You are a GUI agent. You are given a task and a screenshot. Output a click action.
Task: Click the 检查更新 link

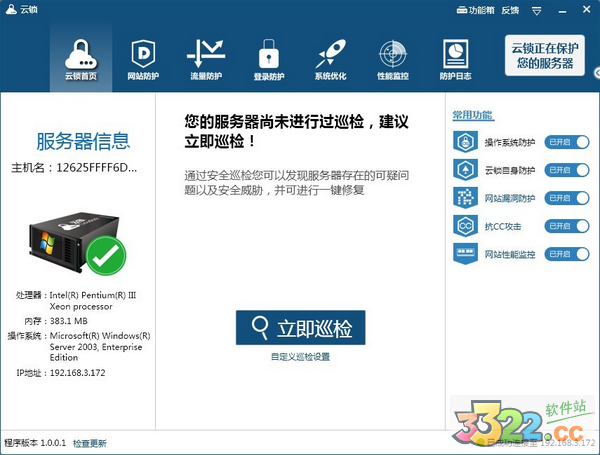tap(90, 443)
